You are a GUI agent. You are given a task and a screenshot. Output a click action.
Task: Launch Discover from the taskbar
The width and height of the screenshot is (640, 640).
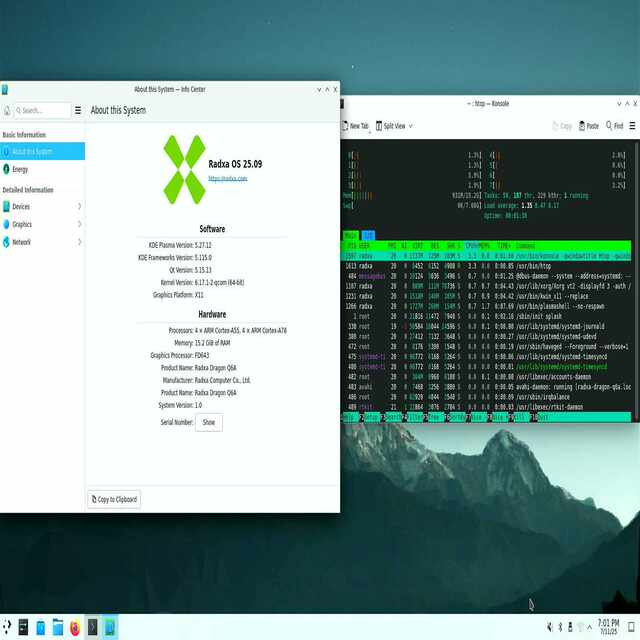point(40,627)
